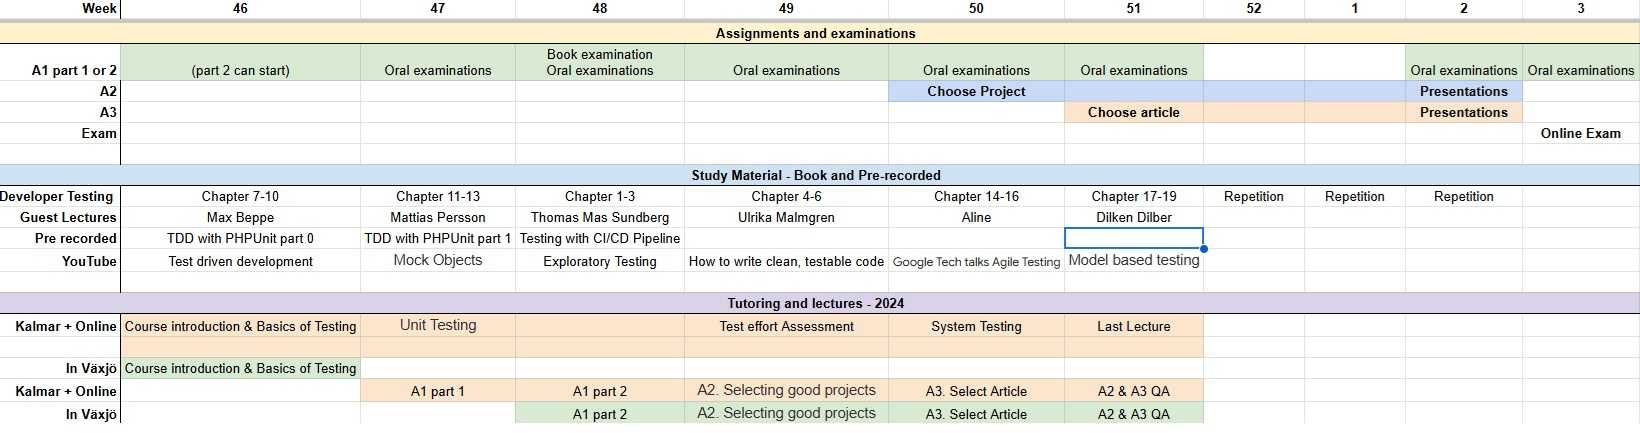Click the "Max Beppe" guest lecture cell
1640x433 pixels.
click(240, 217)
